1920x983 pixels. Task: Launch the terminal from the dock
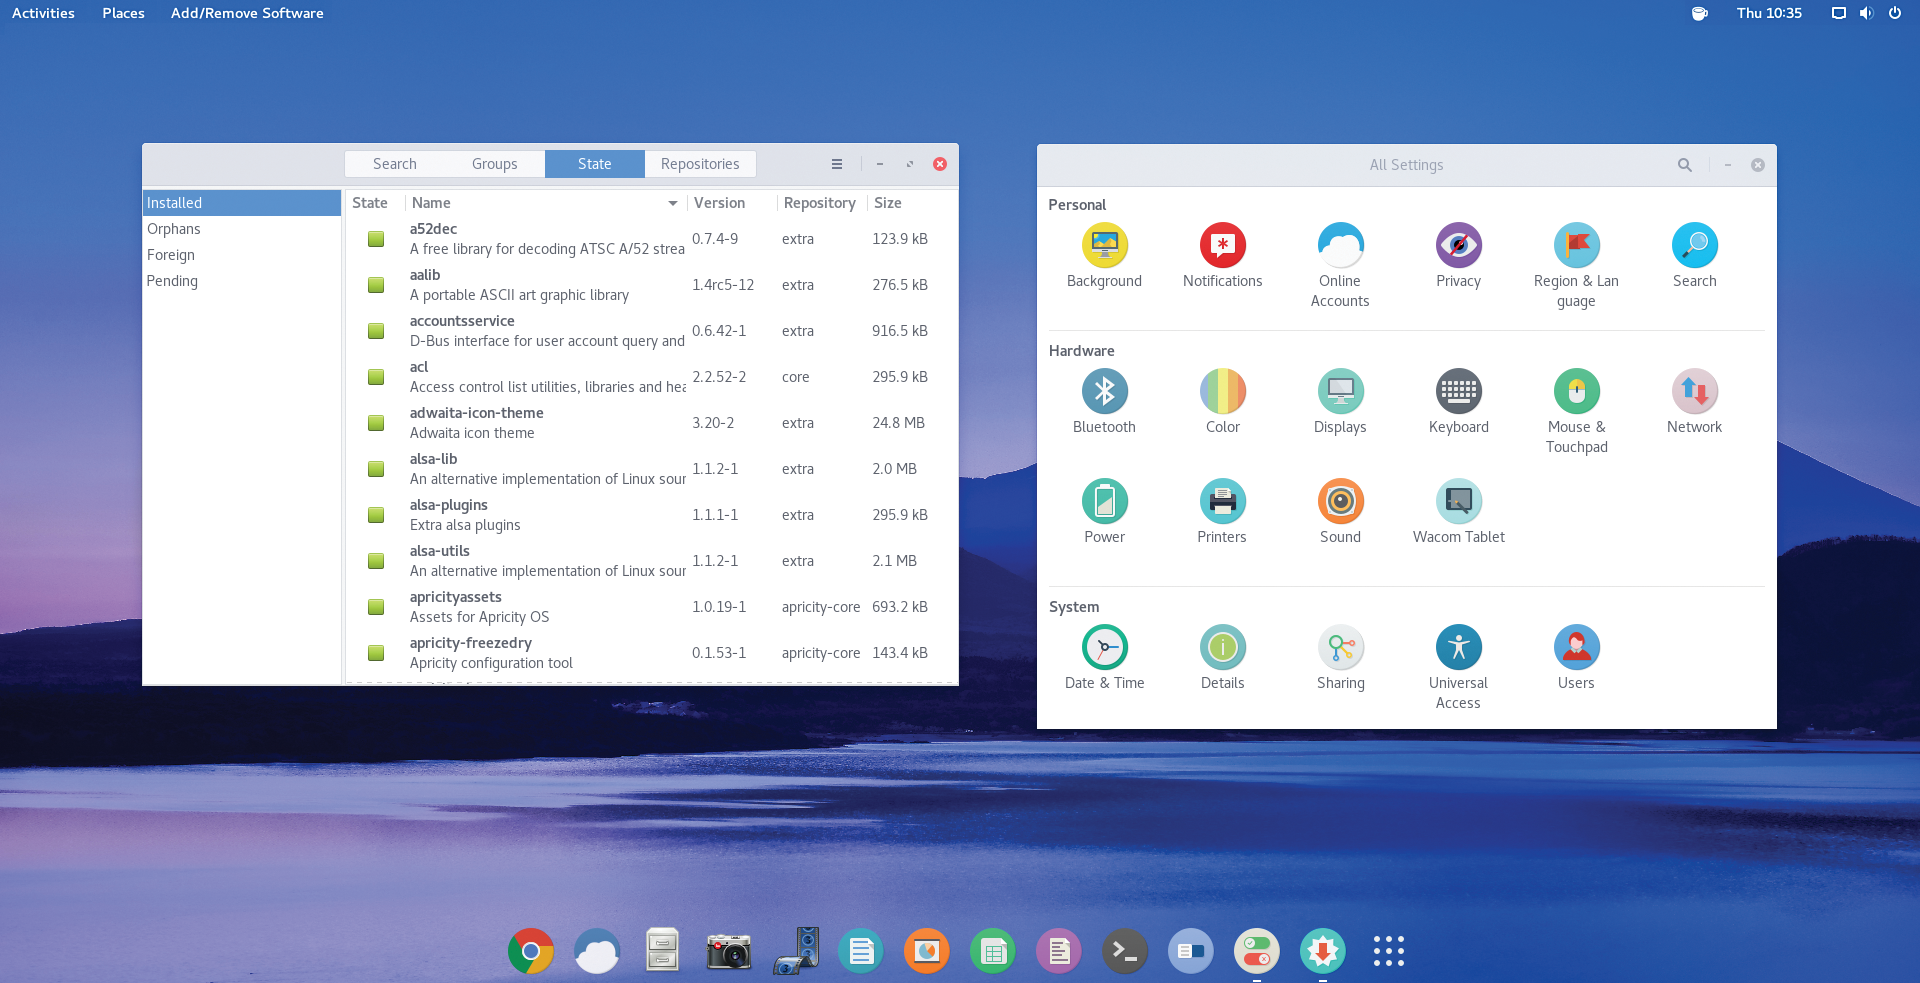click(1124, 951)
